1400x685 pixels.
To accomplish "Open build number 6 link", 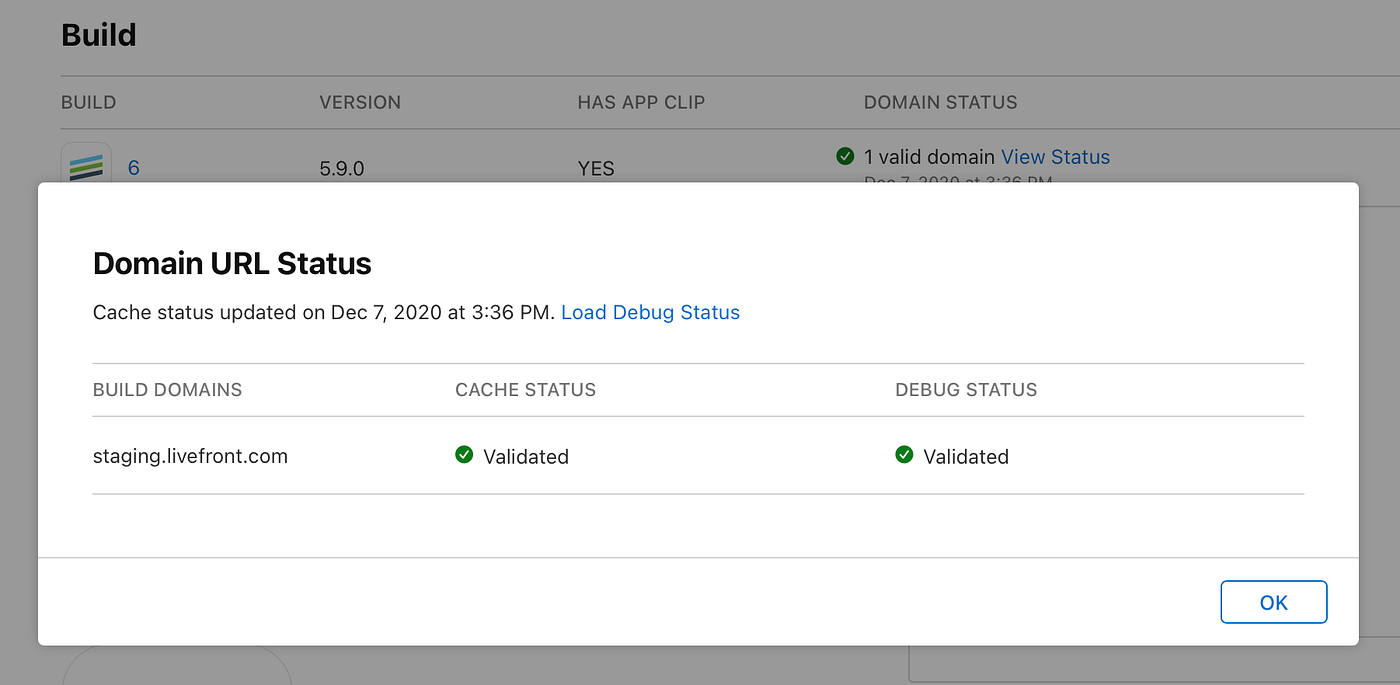I will pos(134,168).
